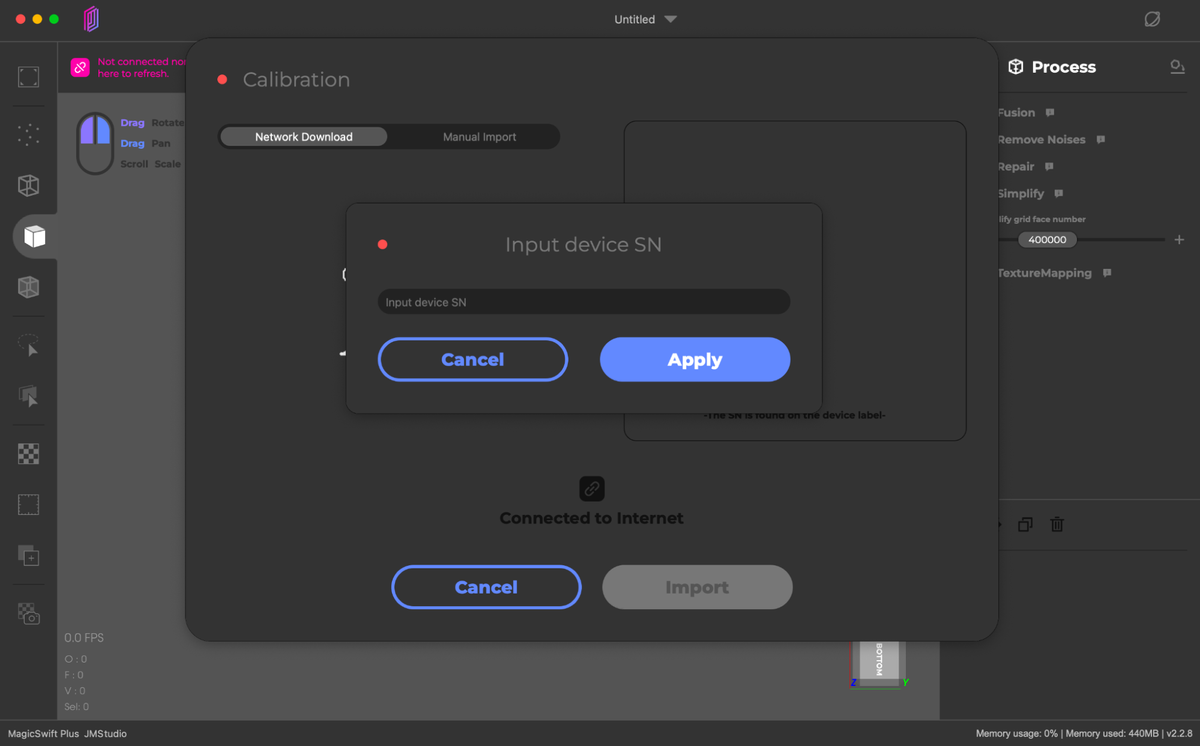Click the duplicate icon beside the trash
The image size is (1200, 746).
pos(1025,524)
